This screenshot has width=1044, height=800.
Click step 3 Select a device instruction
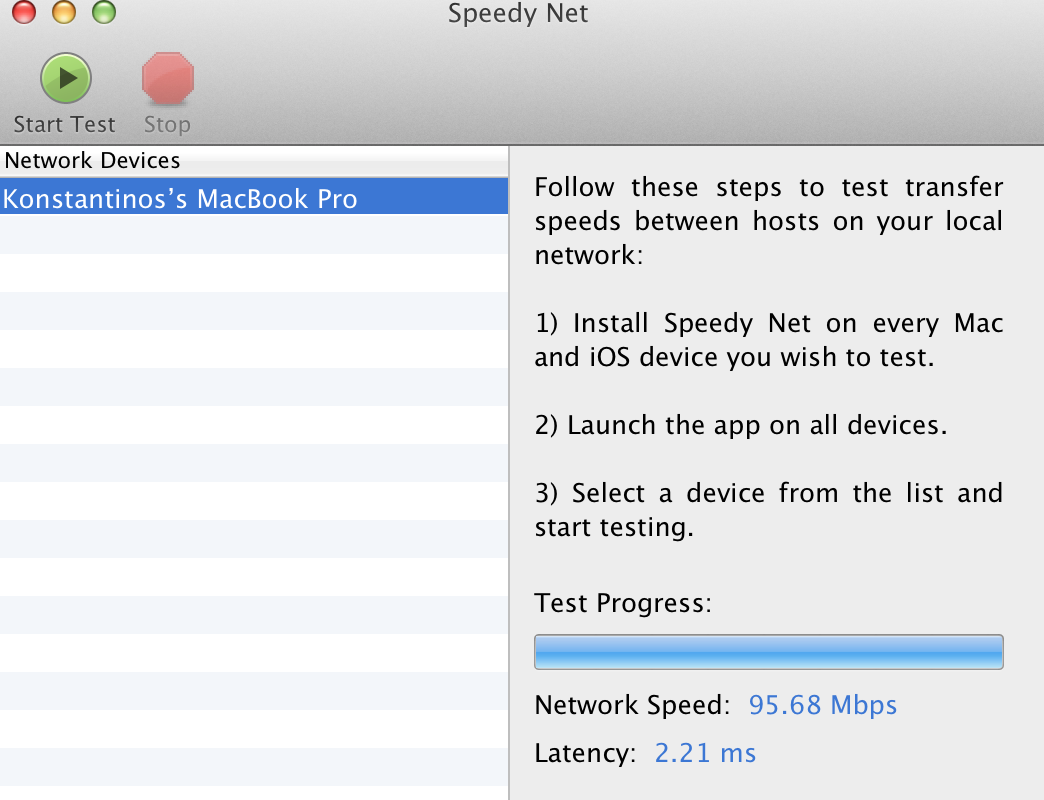tap(768, 510)
